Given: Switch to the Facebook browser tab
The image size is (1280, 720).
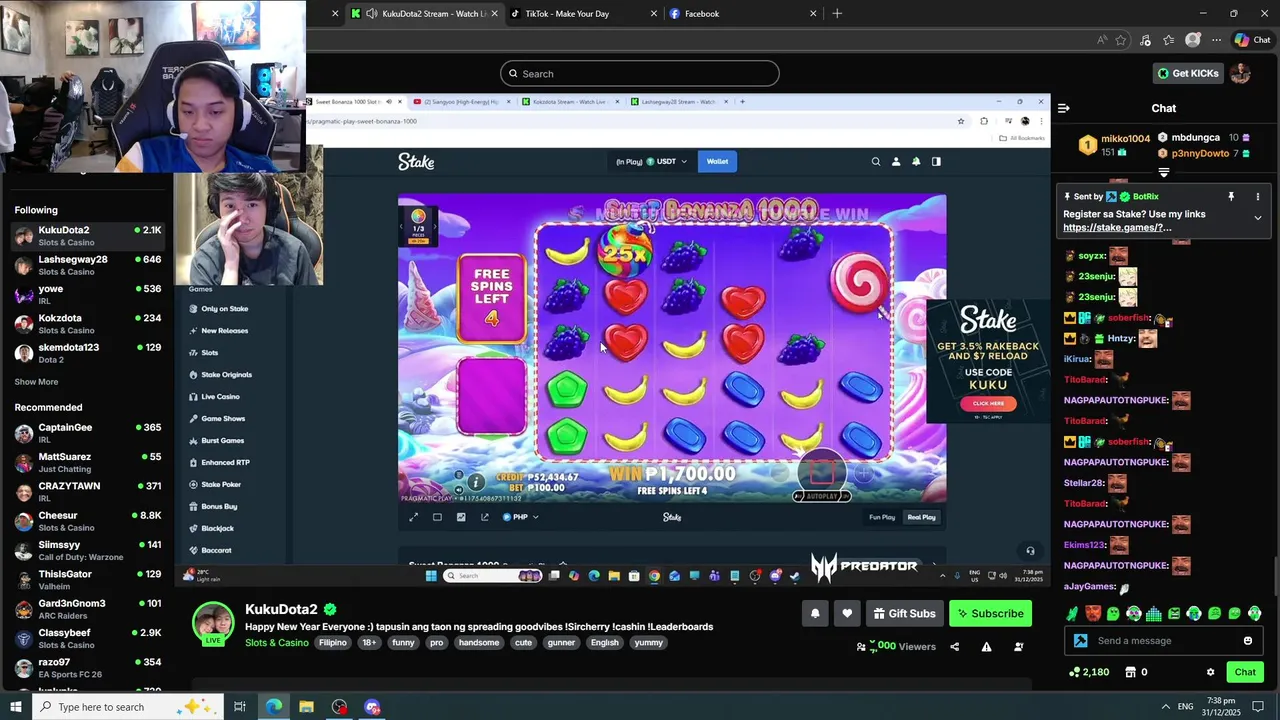Looking at the screenshot, I should pos(742,14).
